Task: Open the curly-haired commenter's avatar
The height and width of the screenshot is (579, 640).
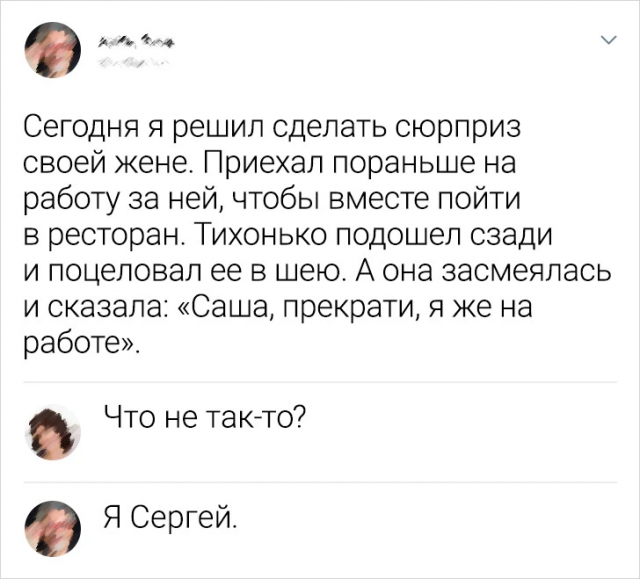Action: [52, 432]
